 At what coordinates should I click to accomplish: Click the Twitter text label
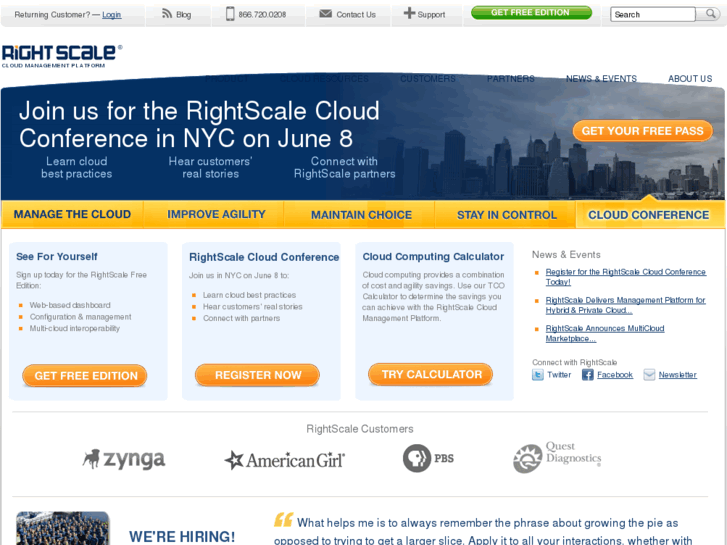(559, 375)
